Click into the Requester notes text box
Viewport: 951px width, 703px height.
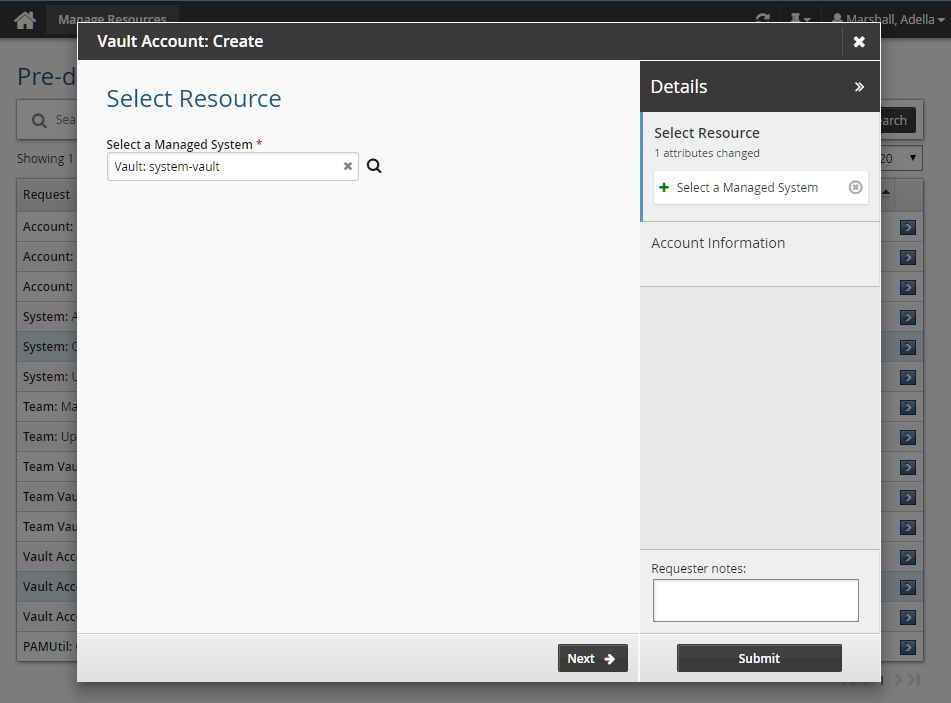pyautogui.click(x=755, y=600)
